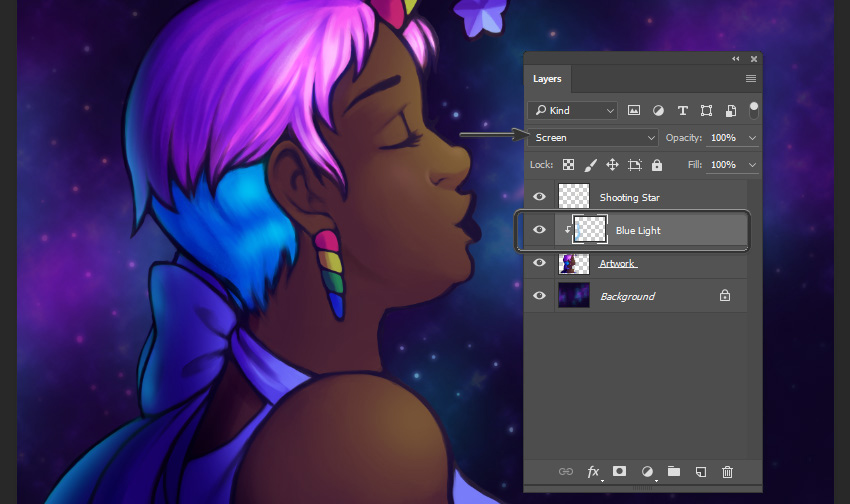
Task: Select the Shooting Star layer name
Action: tap(629, 198)
